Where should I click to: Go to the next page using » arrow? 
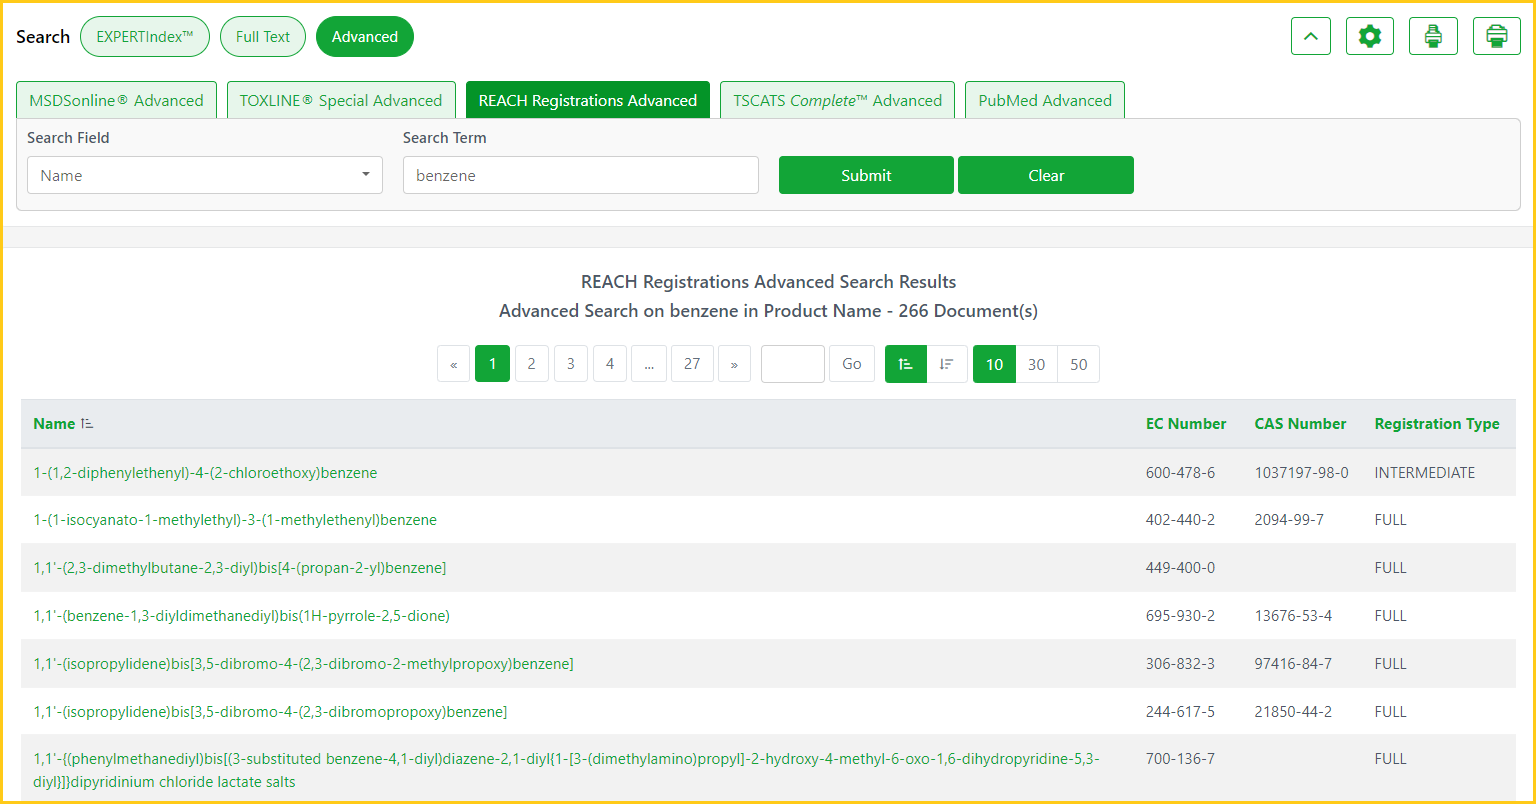(x=734, y=364)
